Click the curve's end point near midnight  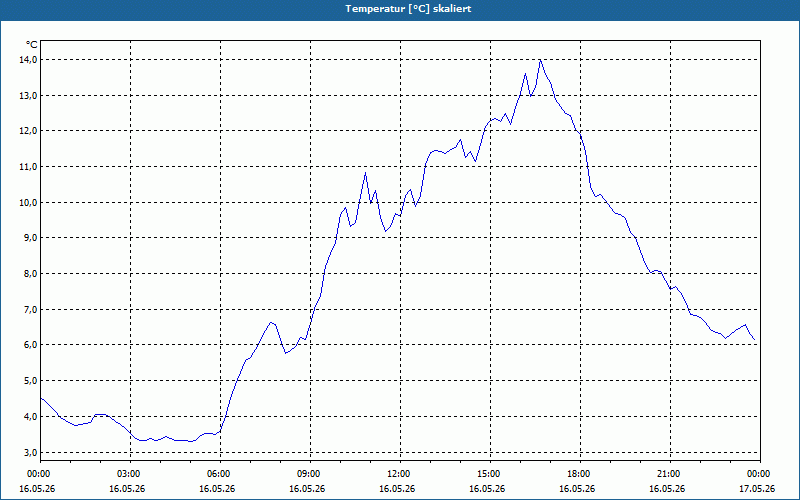point(754,339)
